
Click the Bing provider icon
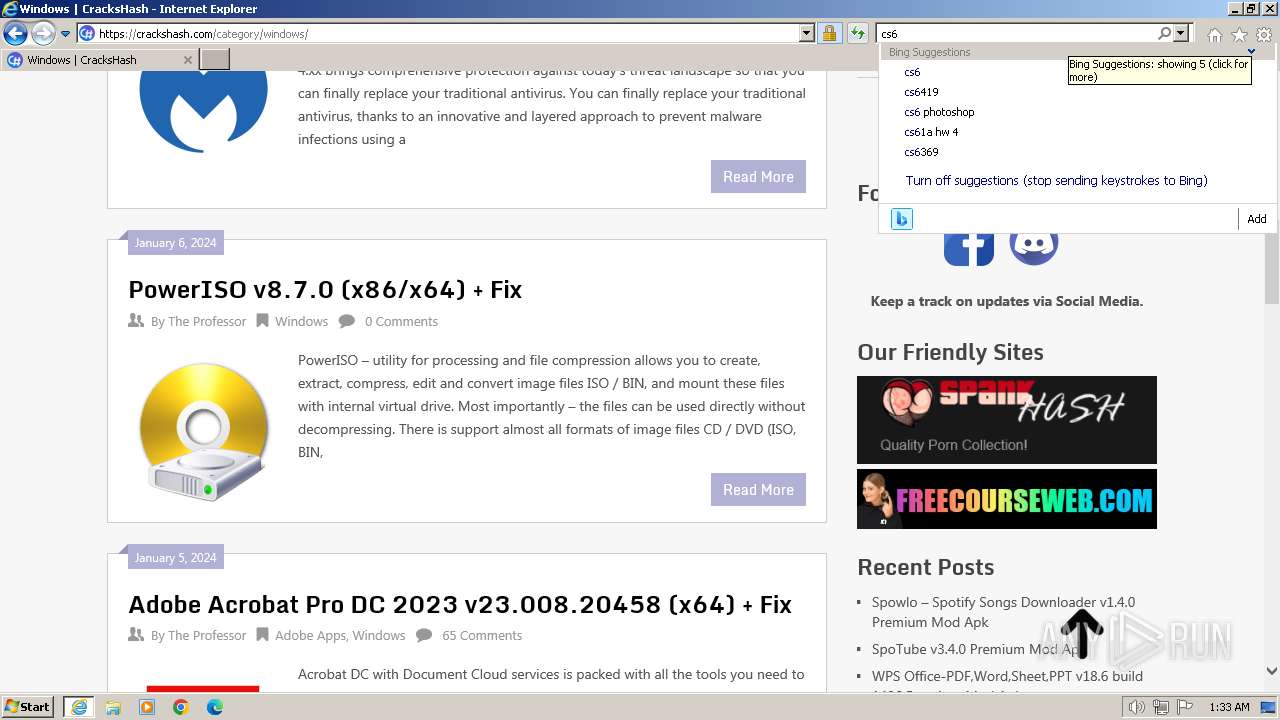click(902, 219)
